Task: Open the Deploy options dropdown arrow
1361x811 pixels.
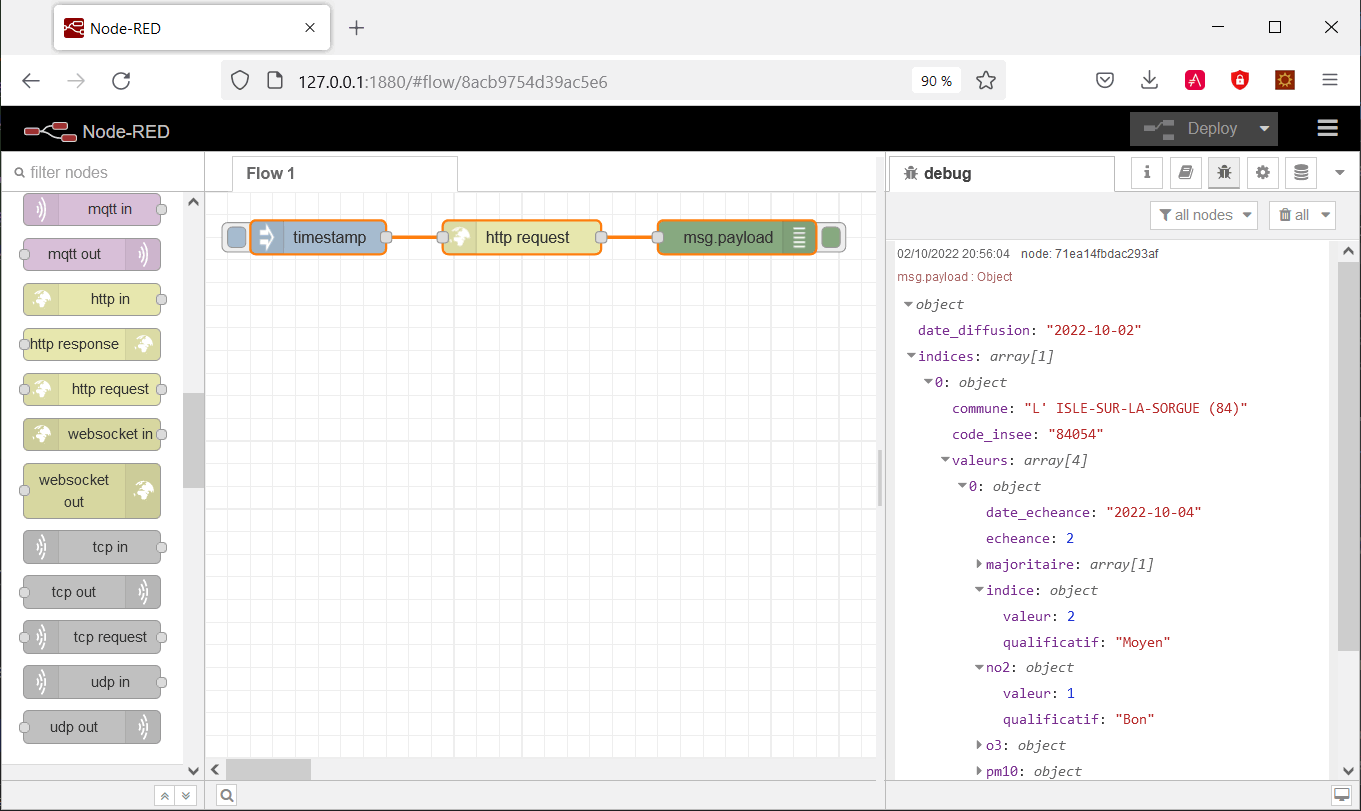Action: 1265,129
